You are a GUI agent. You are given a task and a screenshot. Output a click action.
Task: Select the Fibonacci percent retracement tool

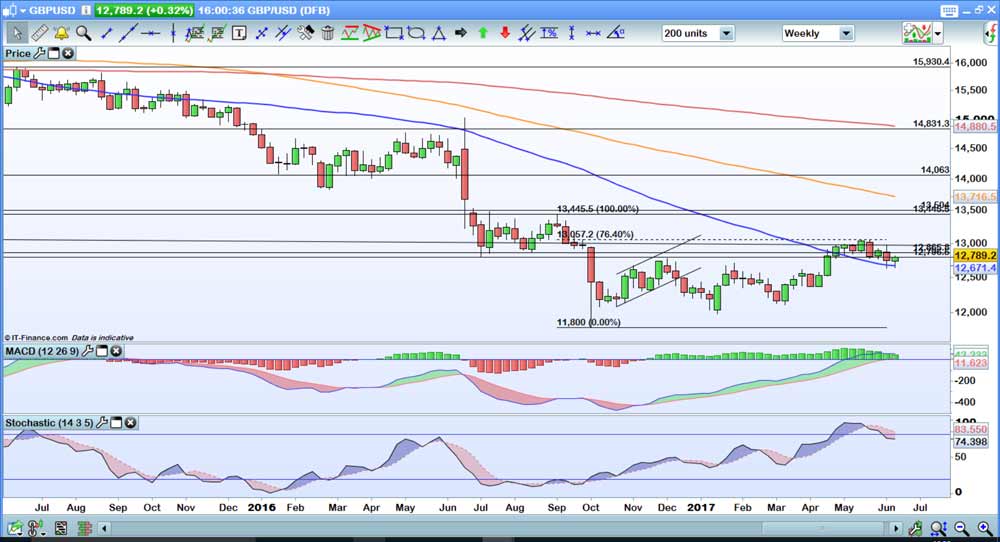(x=549, y=33)
